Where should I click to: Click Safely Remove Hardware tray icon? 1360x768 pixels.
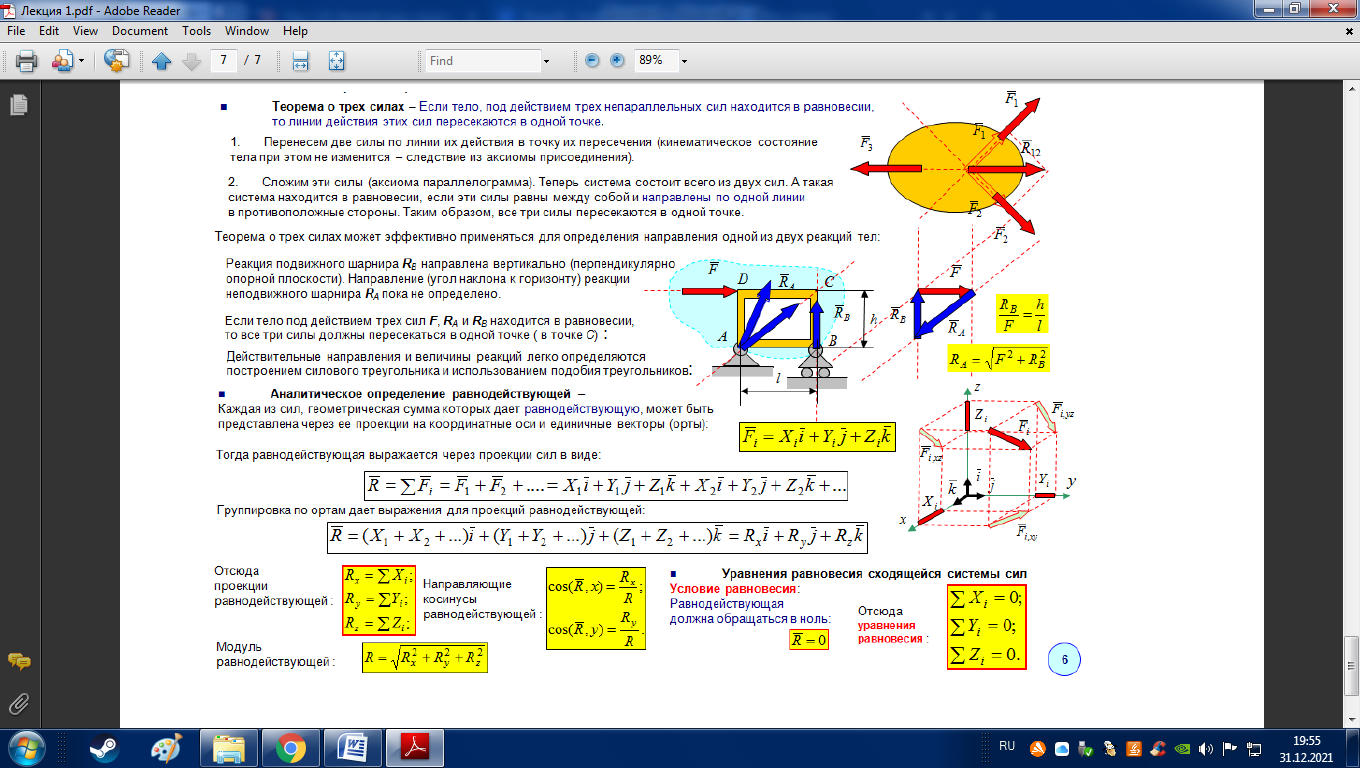(x=1086, y=748)
